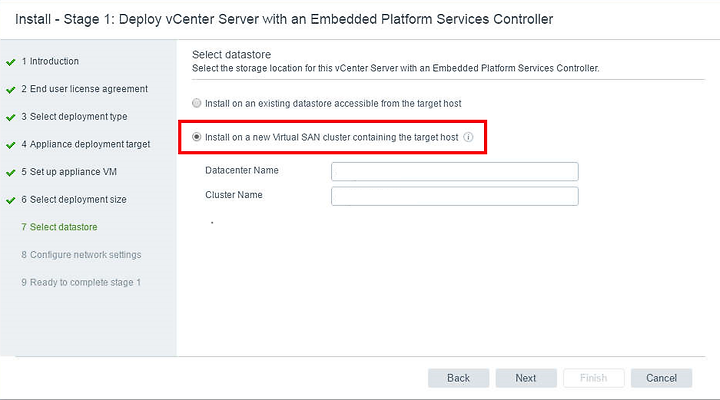720x400 pixels.
Task: Click the Virtual SAN info icon
Action: coord(468,137)
